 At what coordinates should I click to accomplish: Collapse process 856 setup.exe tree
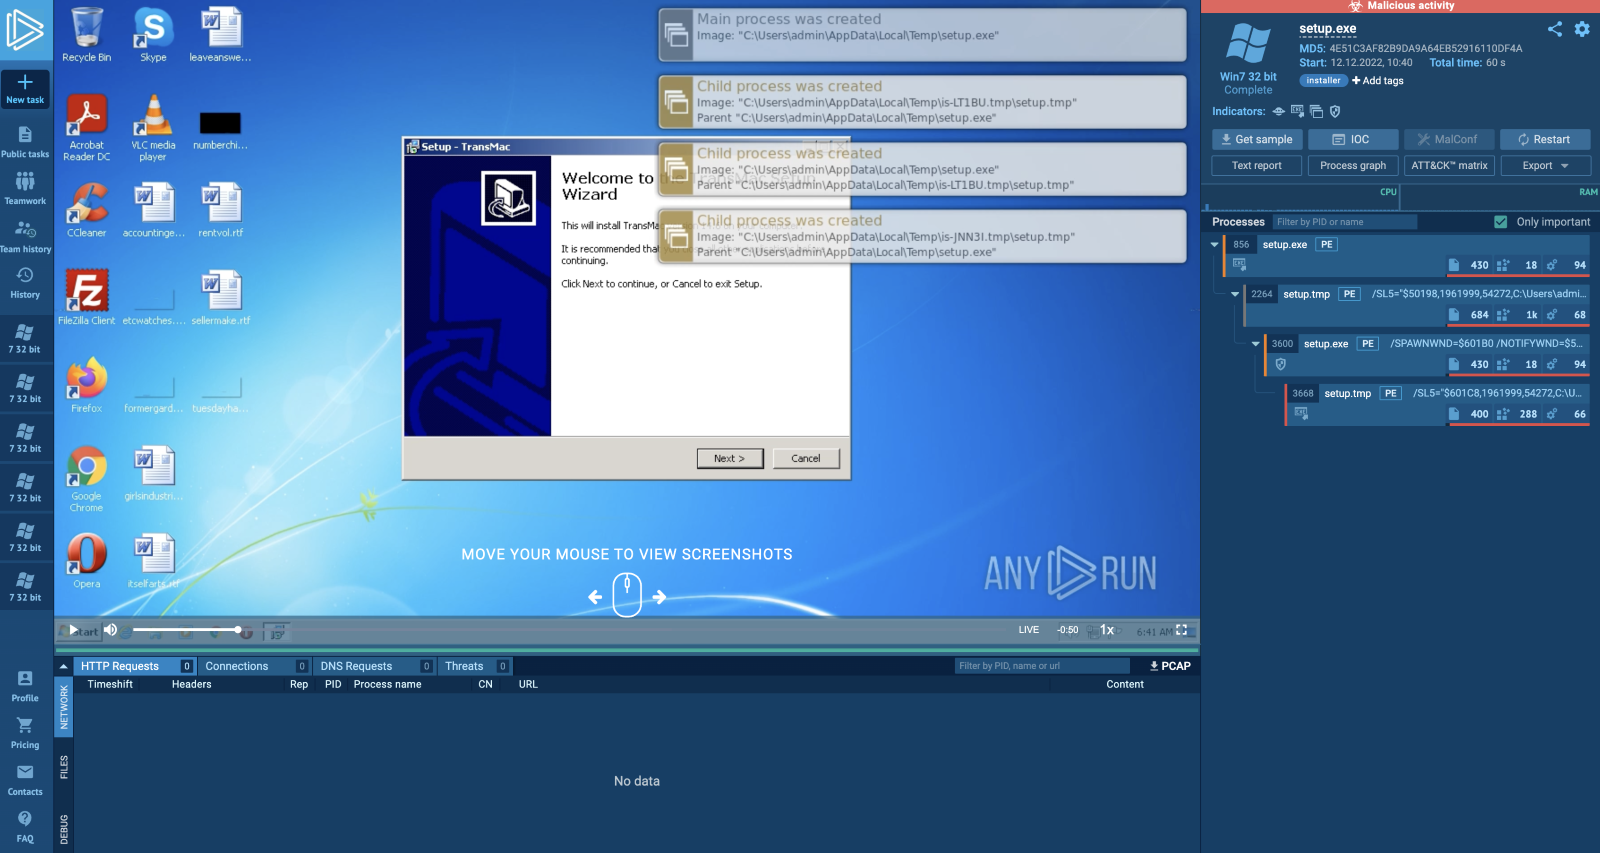click(x=1215, y=244)
